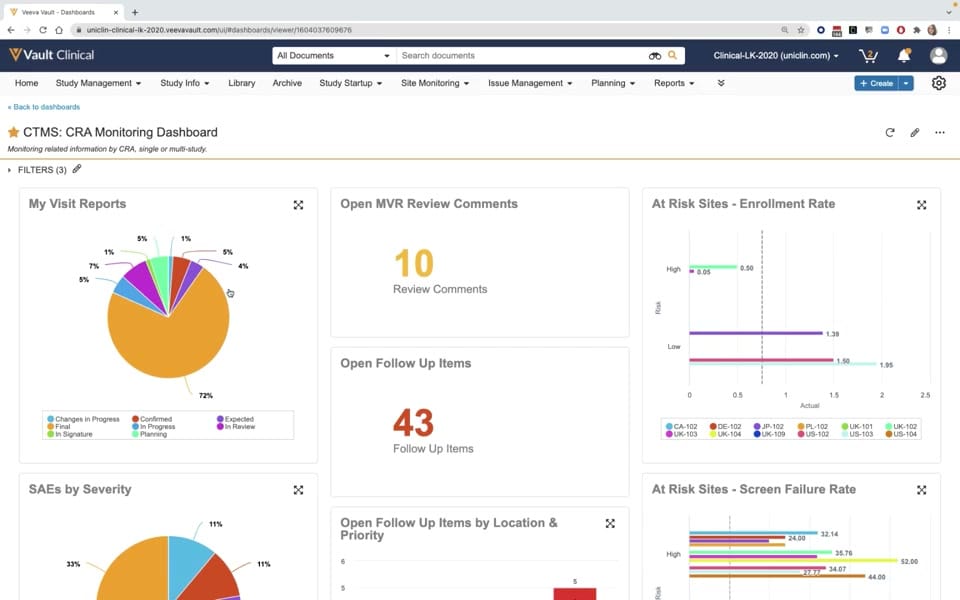Click the DE-102 legend entry

pos(726,427)
